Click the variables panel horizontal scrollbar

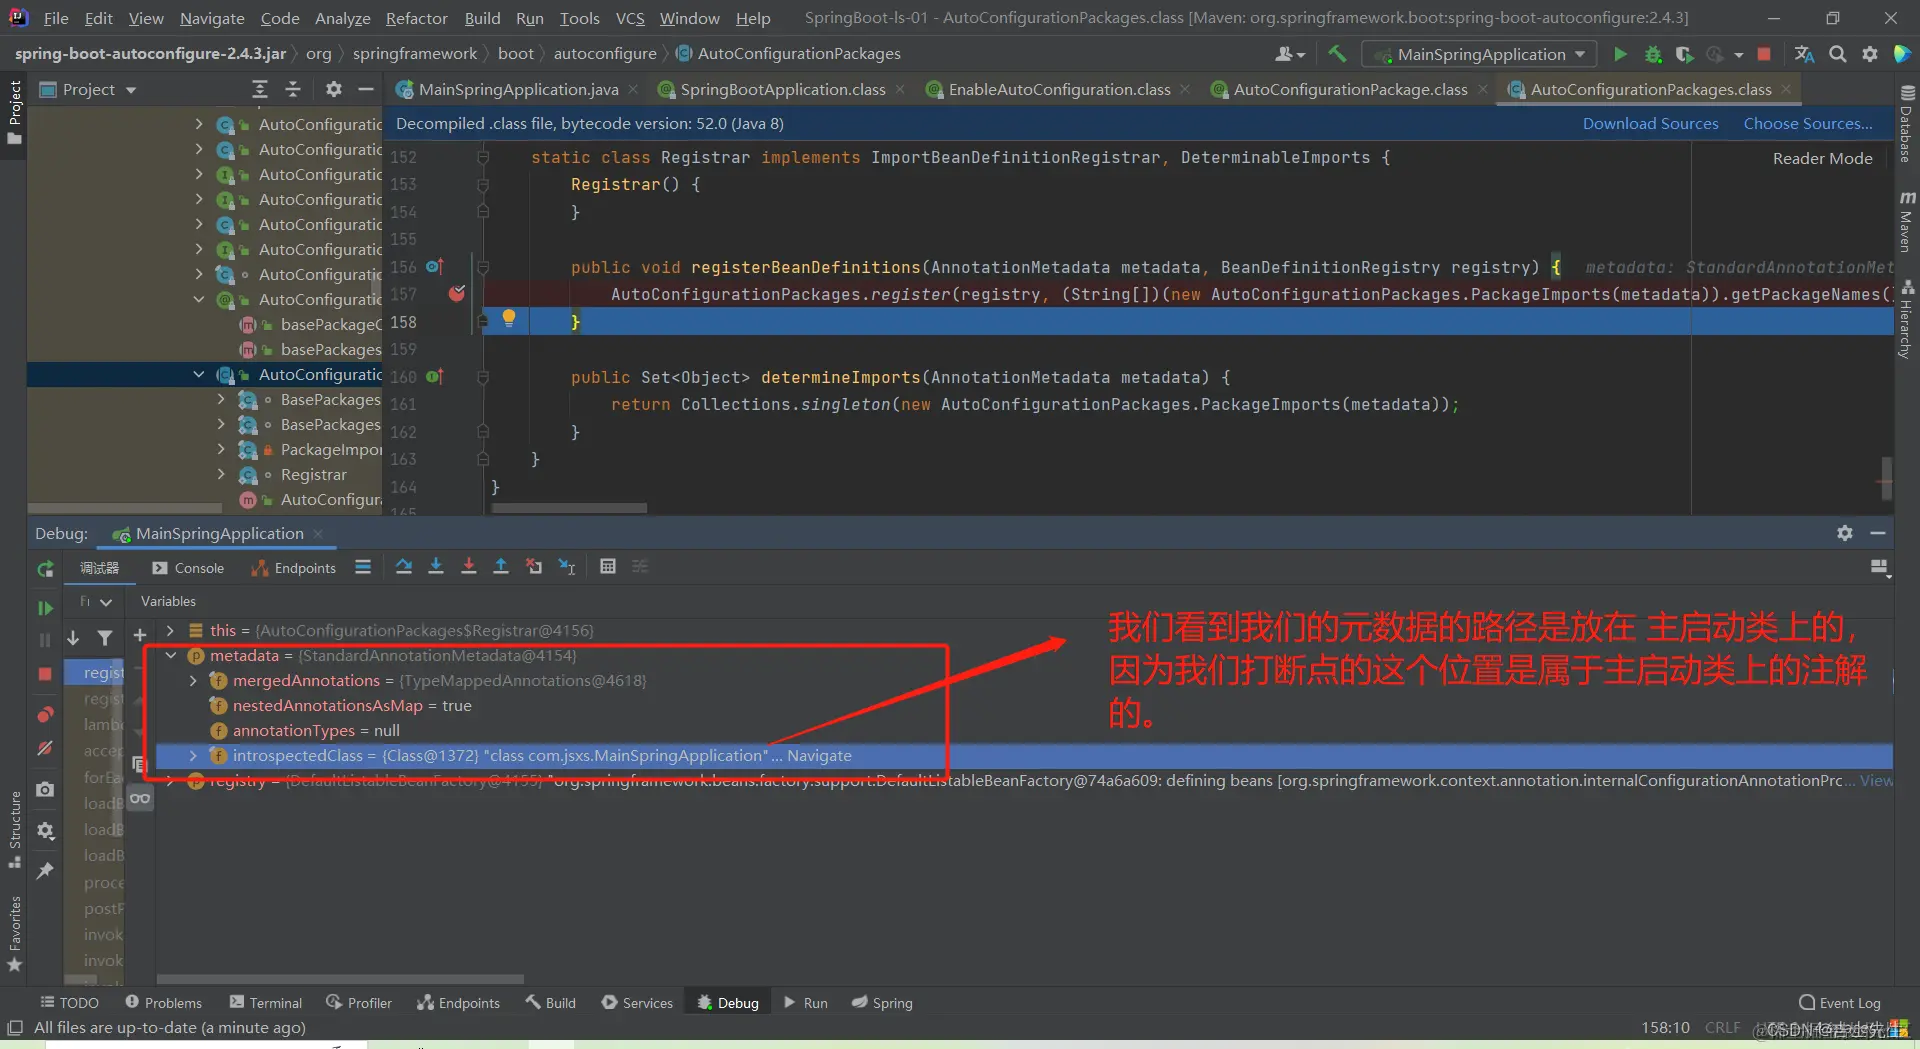pos(340,979)
